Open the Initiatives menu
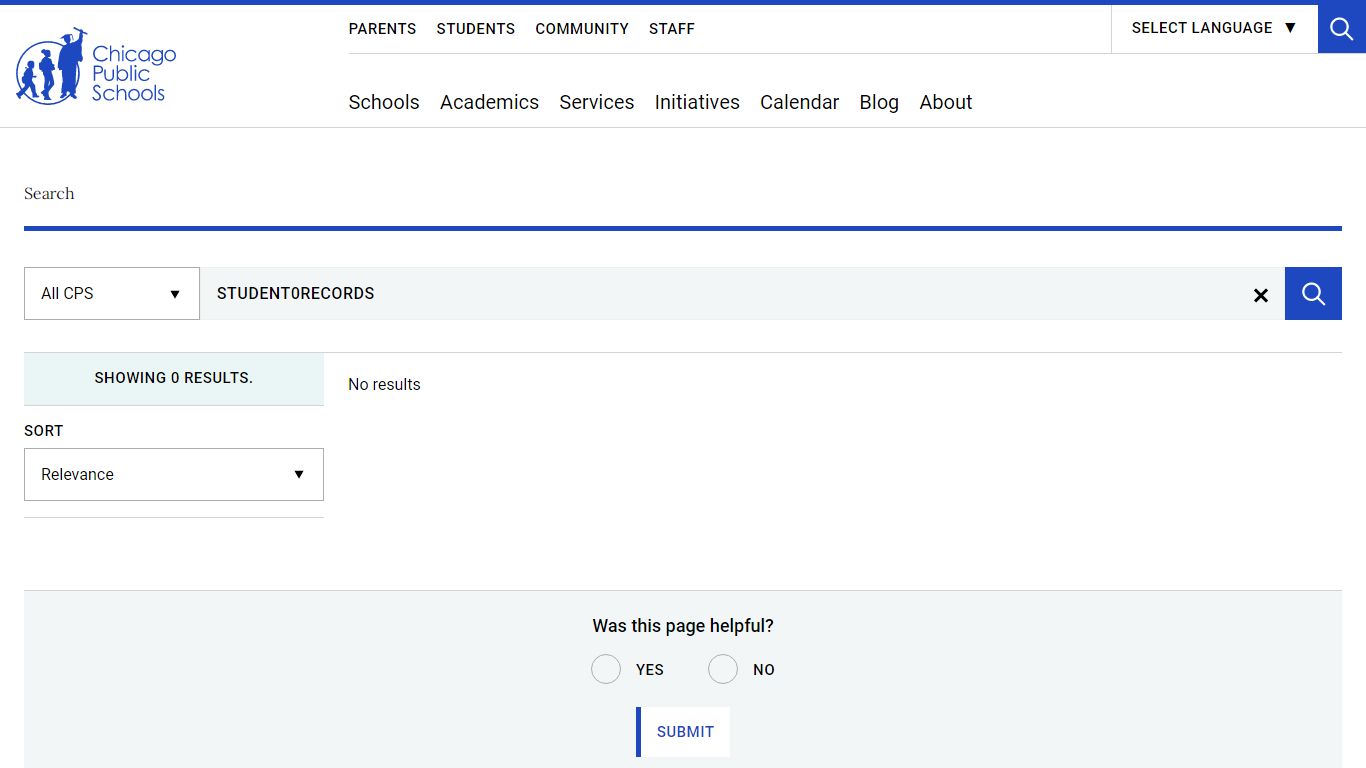This screenshot has width=1366, height=768. pos(697,102)
